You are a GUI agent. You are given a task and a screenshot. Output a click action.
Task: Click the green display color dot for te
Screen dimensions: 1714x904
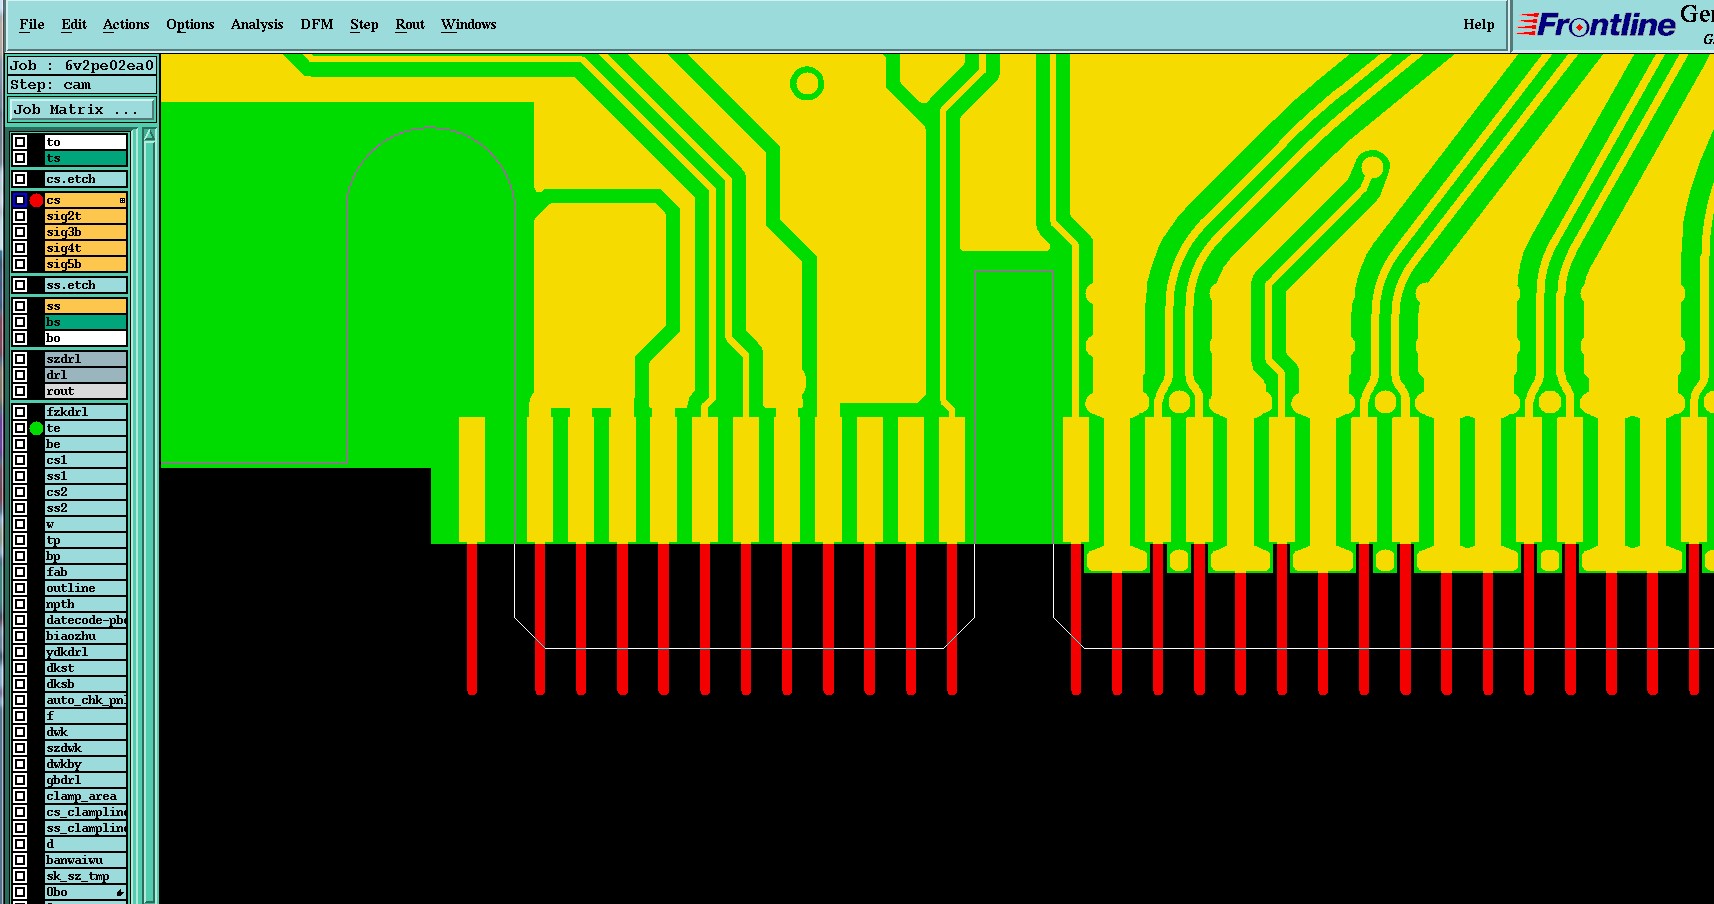(x=37, y=428)
